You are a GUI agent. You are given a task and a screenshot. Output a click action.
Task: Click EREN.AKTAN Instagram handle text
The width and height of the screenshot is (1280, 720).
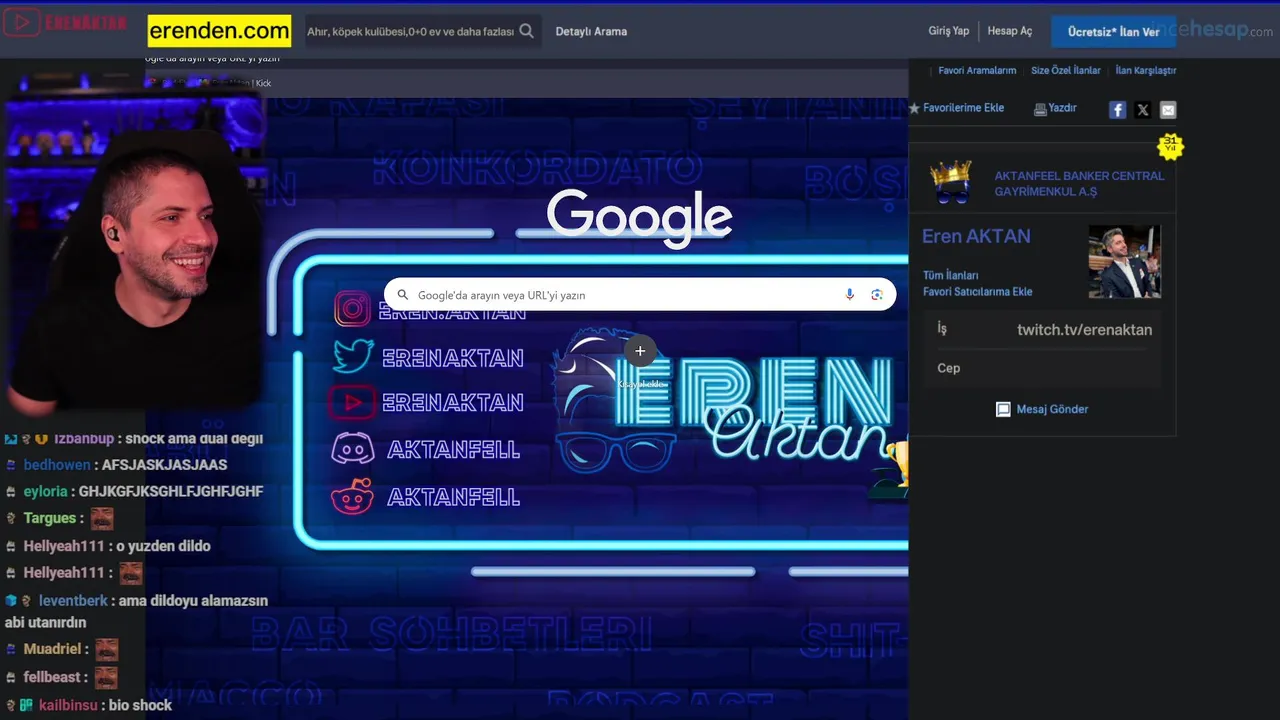452,313
